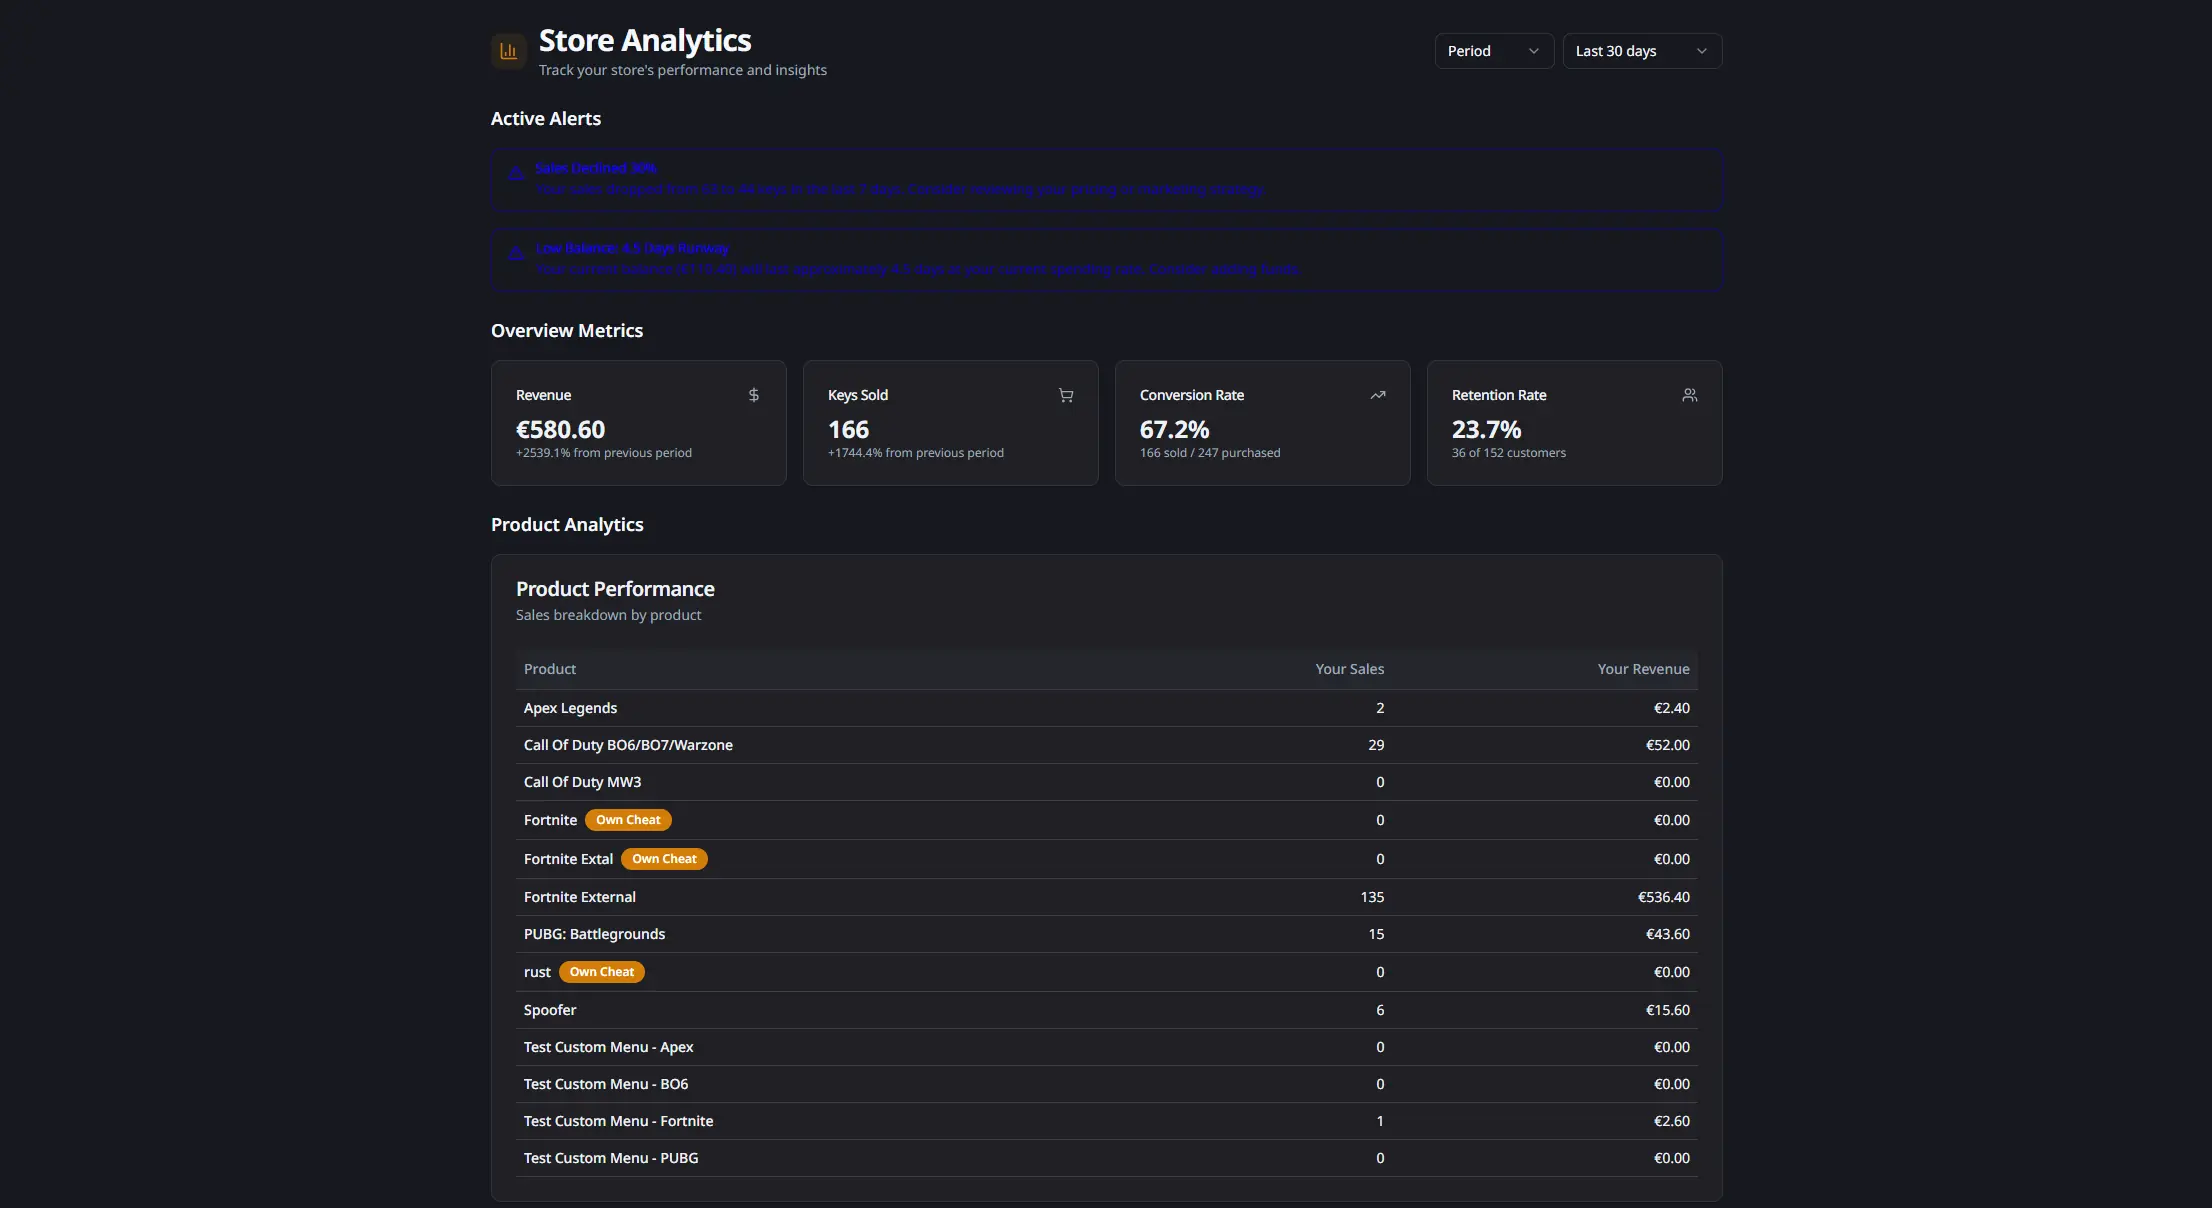Click the chevron on the Period selector
Image resolution: width=2212 pixels, height=1208 pixels.
(x=1534, y=51)
